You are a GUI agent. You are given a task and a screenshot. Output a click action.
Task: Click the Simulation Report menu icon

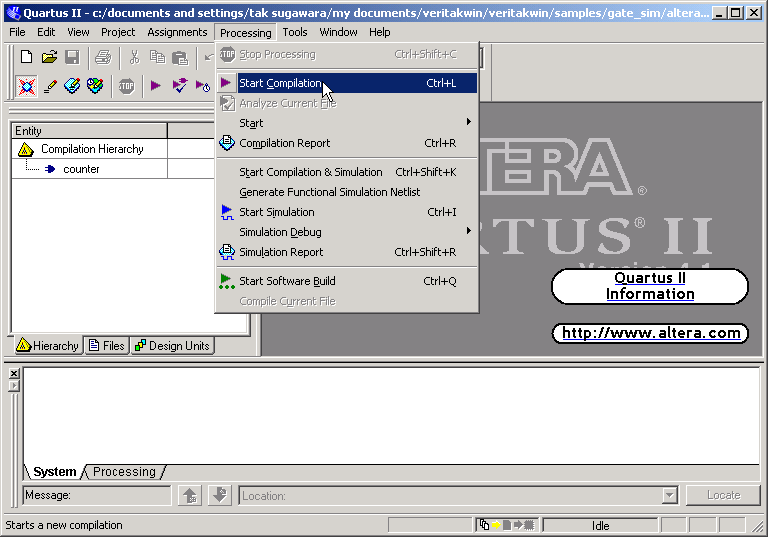(x=227, y=252)
